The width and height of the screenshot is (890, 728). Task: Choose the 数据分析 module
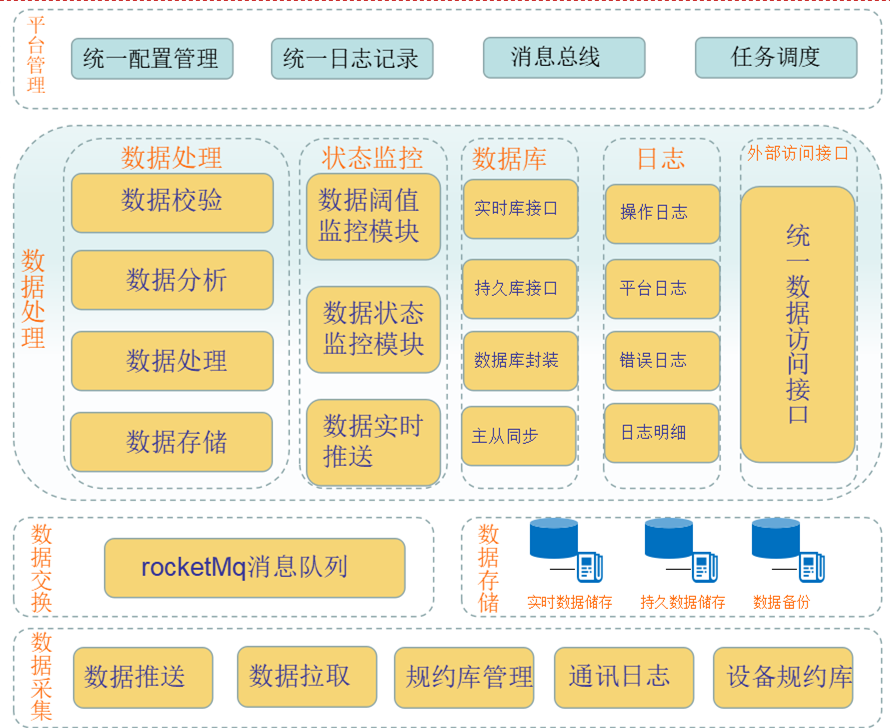coord(172,281)
